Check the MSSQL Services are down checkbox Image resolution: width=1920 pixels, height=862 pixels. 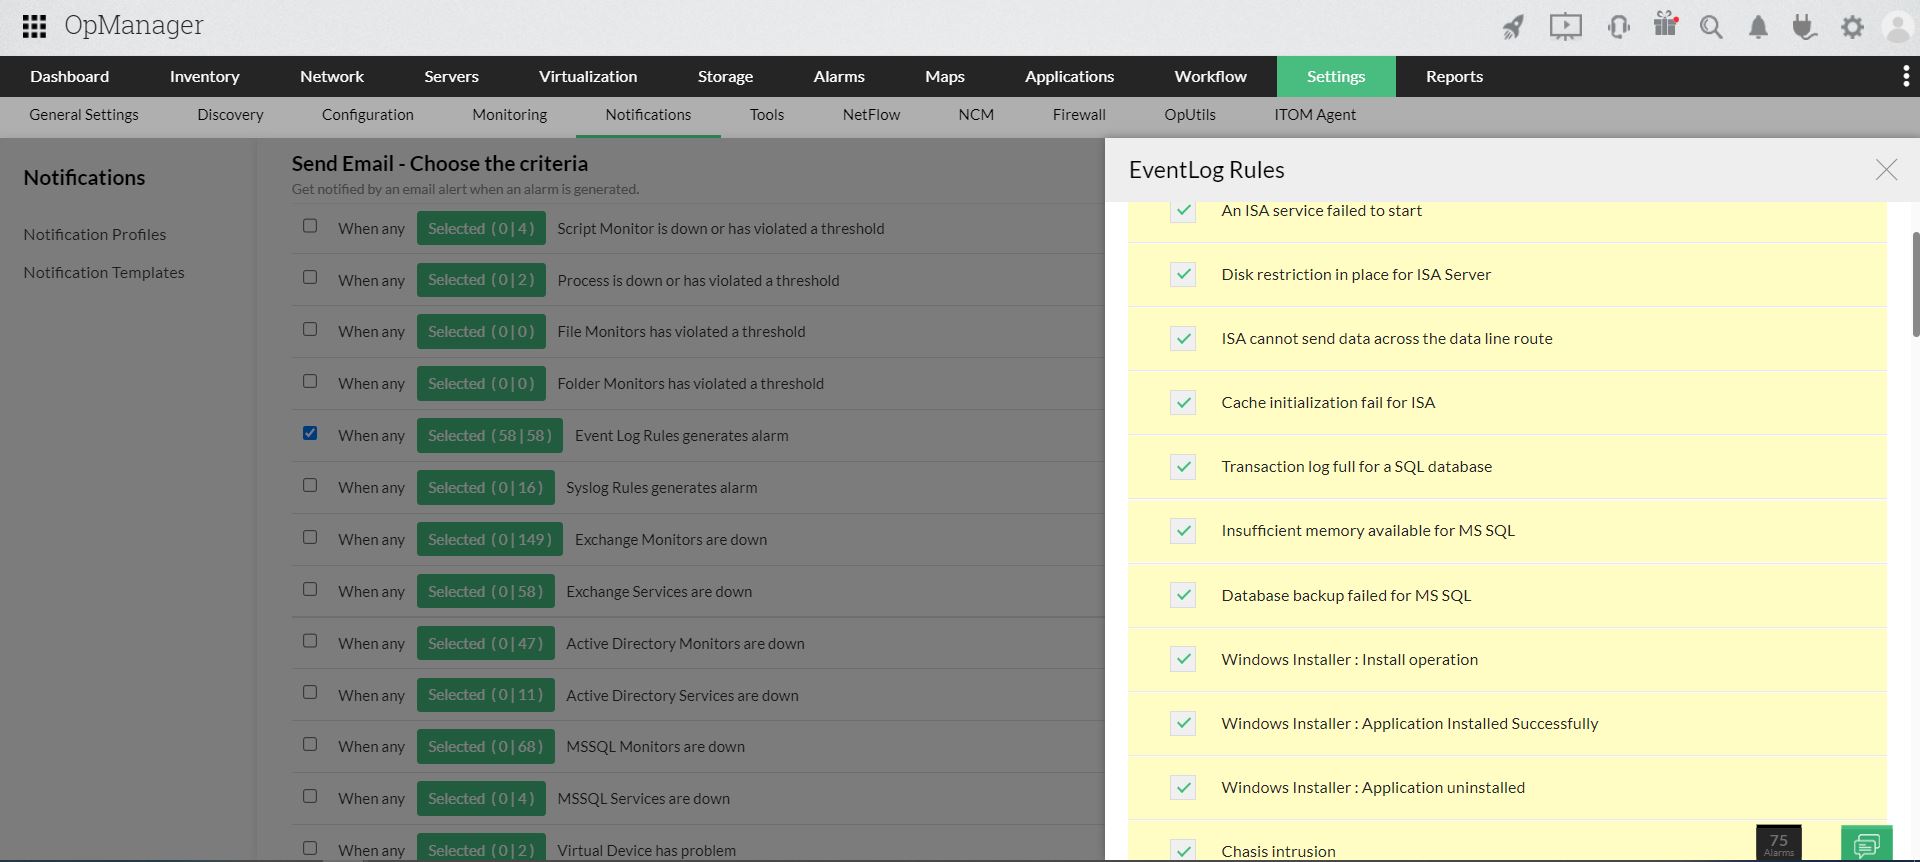(x=310, y=796)
